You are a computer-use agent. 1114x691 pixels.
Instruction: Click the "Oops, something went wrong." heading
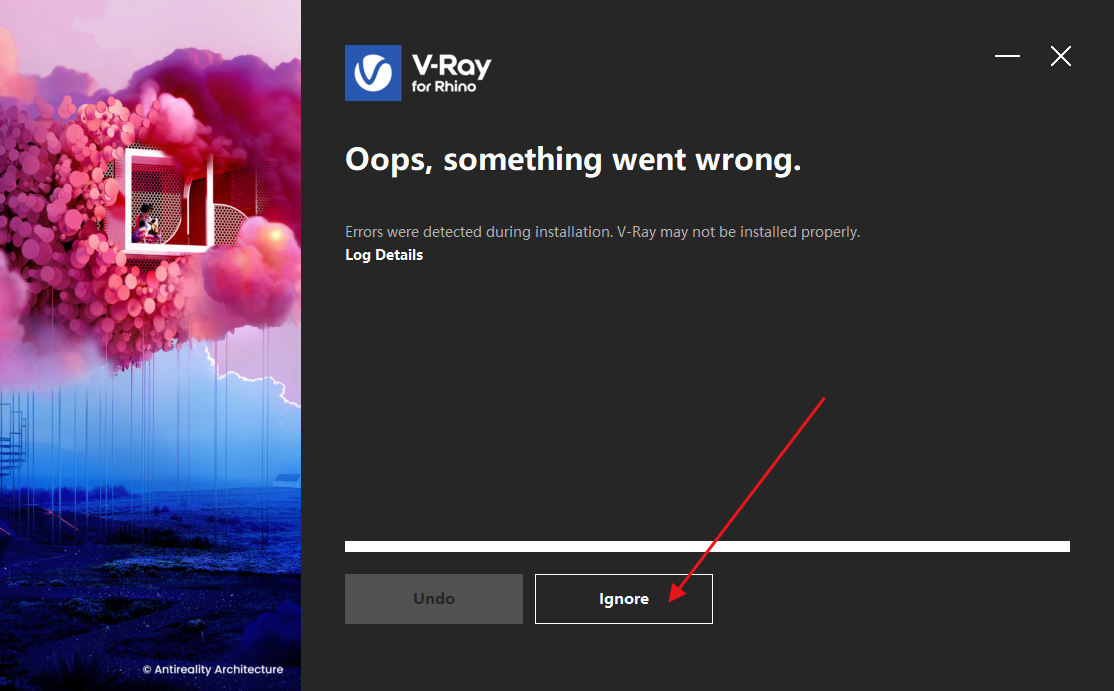[573, 160]
